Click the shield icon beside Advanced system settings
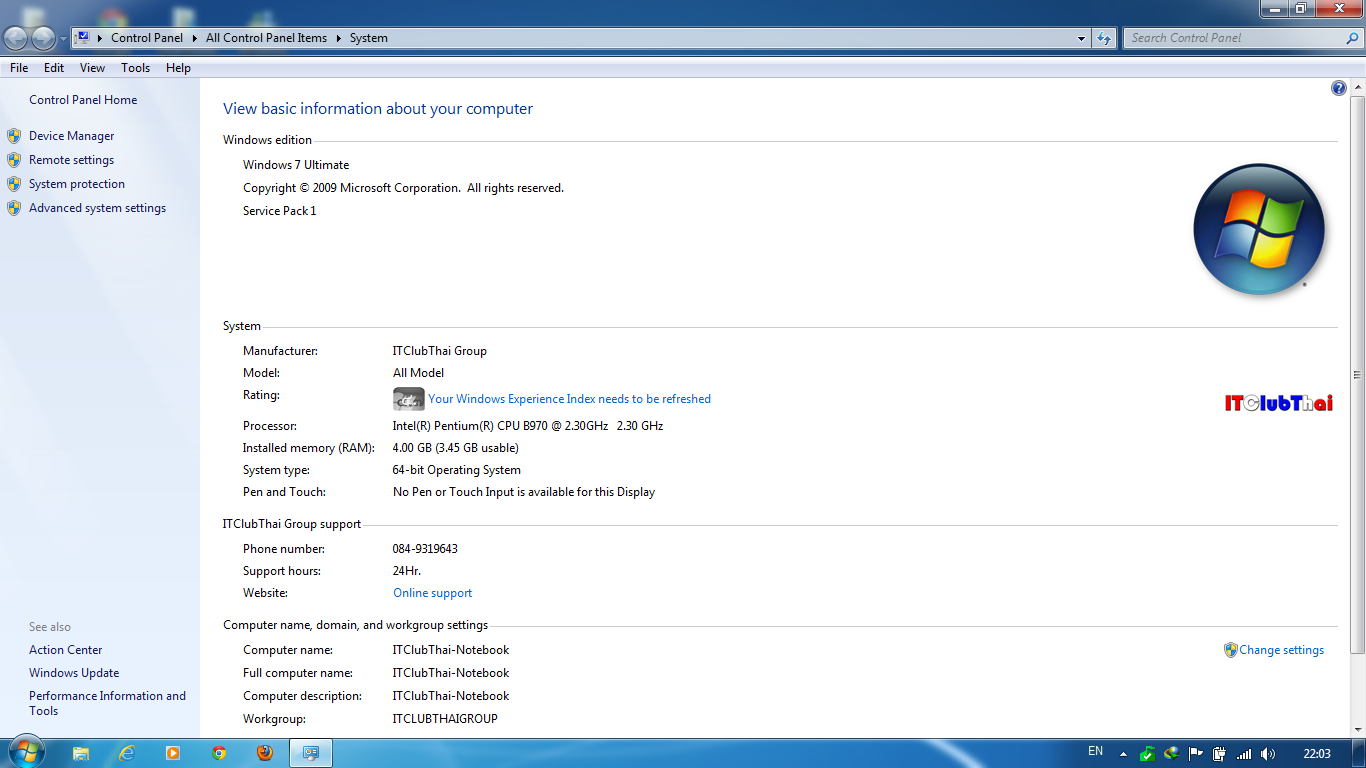1366x768 pixels. (x=14, y=208)
